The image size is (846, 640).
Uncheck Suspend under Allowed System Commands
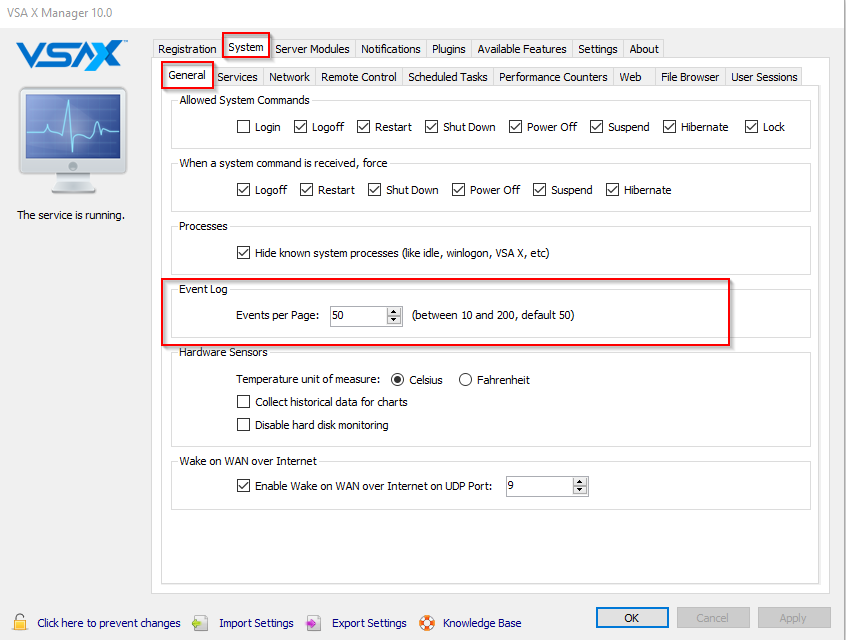(x=596, y=127)
